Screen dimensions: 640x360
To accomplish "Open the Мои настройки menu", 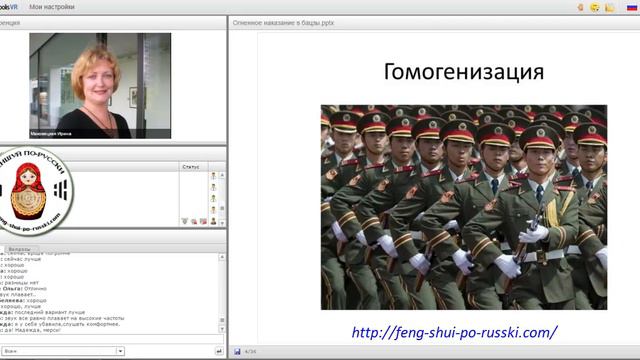I will click(52, 7).
